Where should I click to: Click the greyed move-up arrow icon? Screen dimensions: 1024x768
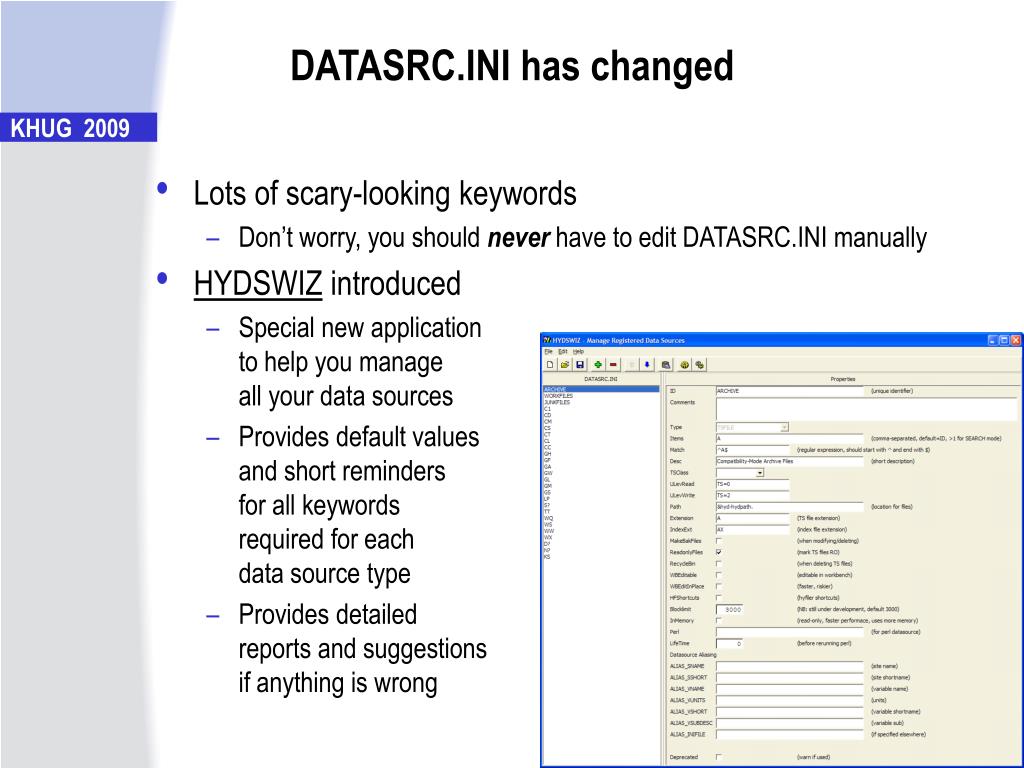tap(632, 365)
